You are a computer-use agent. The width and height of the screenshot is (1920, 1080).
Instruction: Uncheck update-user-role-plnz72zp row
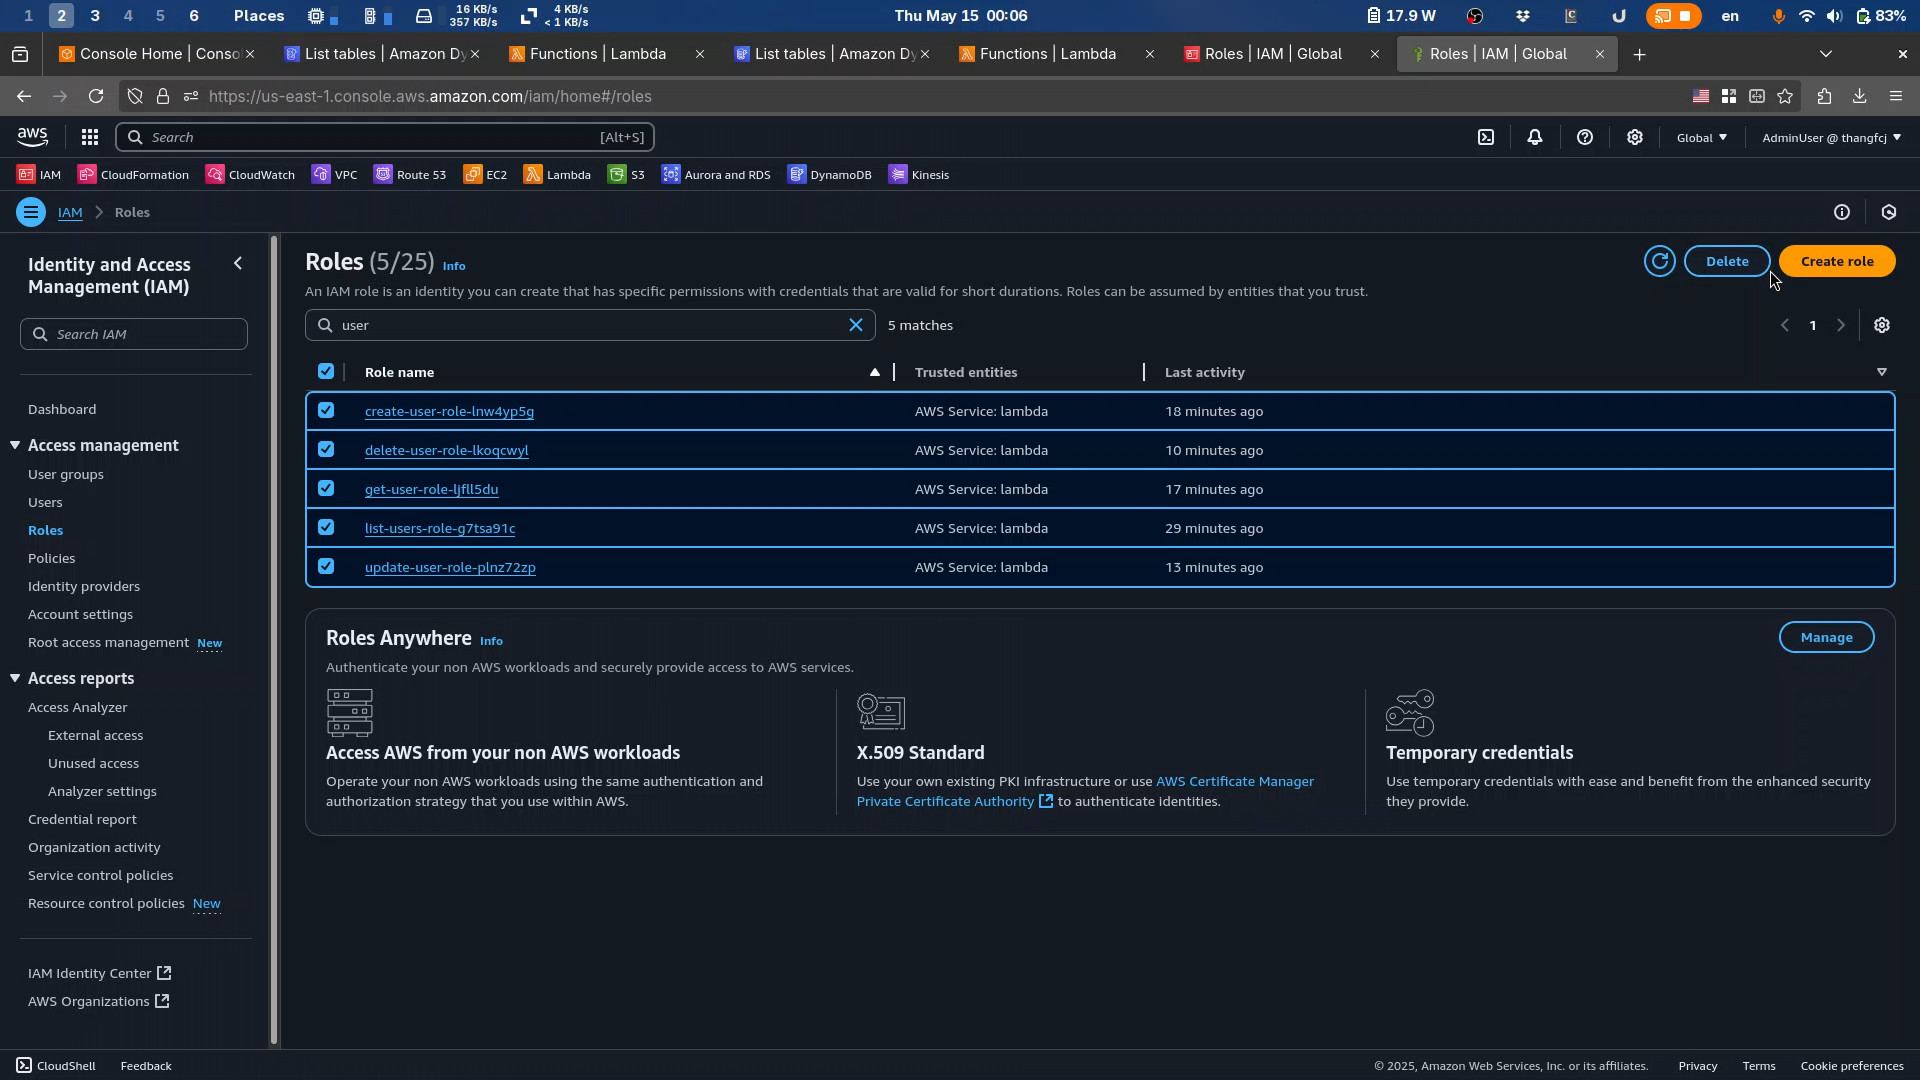click(x=326, y=566)
